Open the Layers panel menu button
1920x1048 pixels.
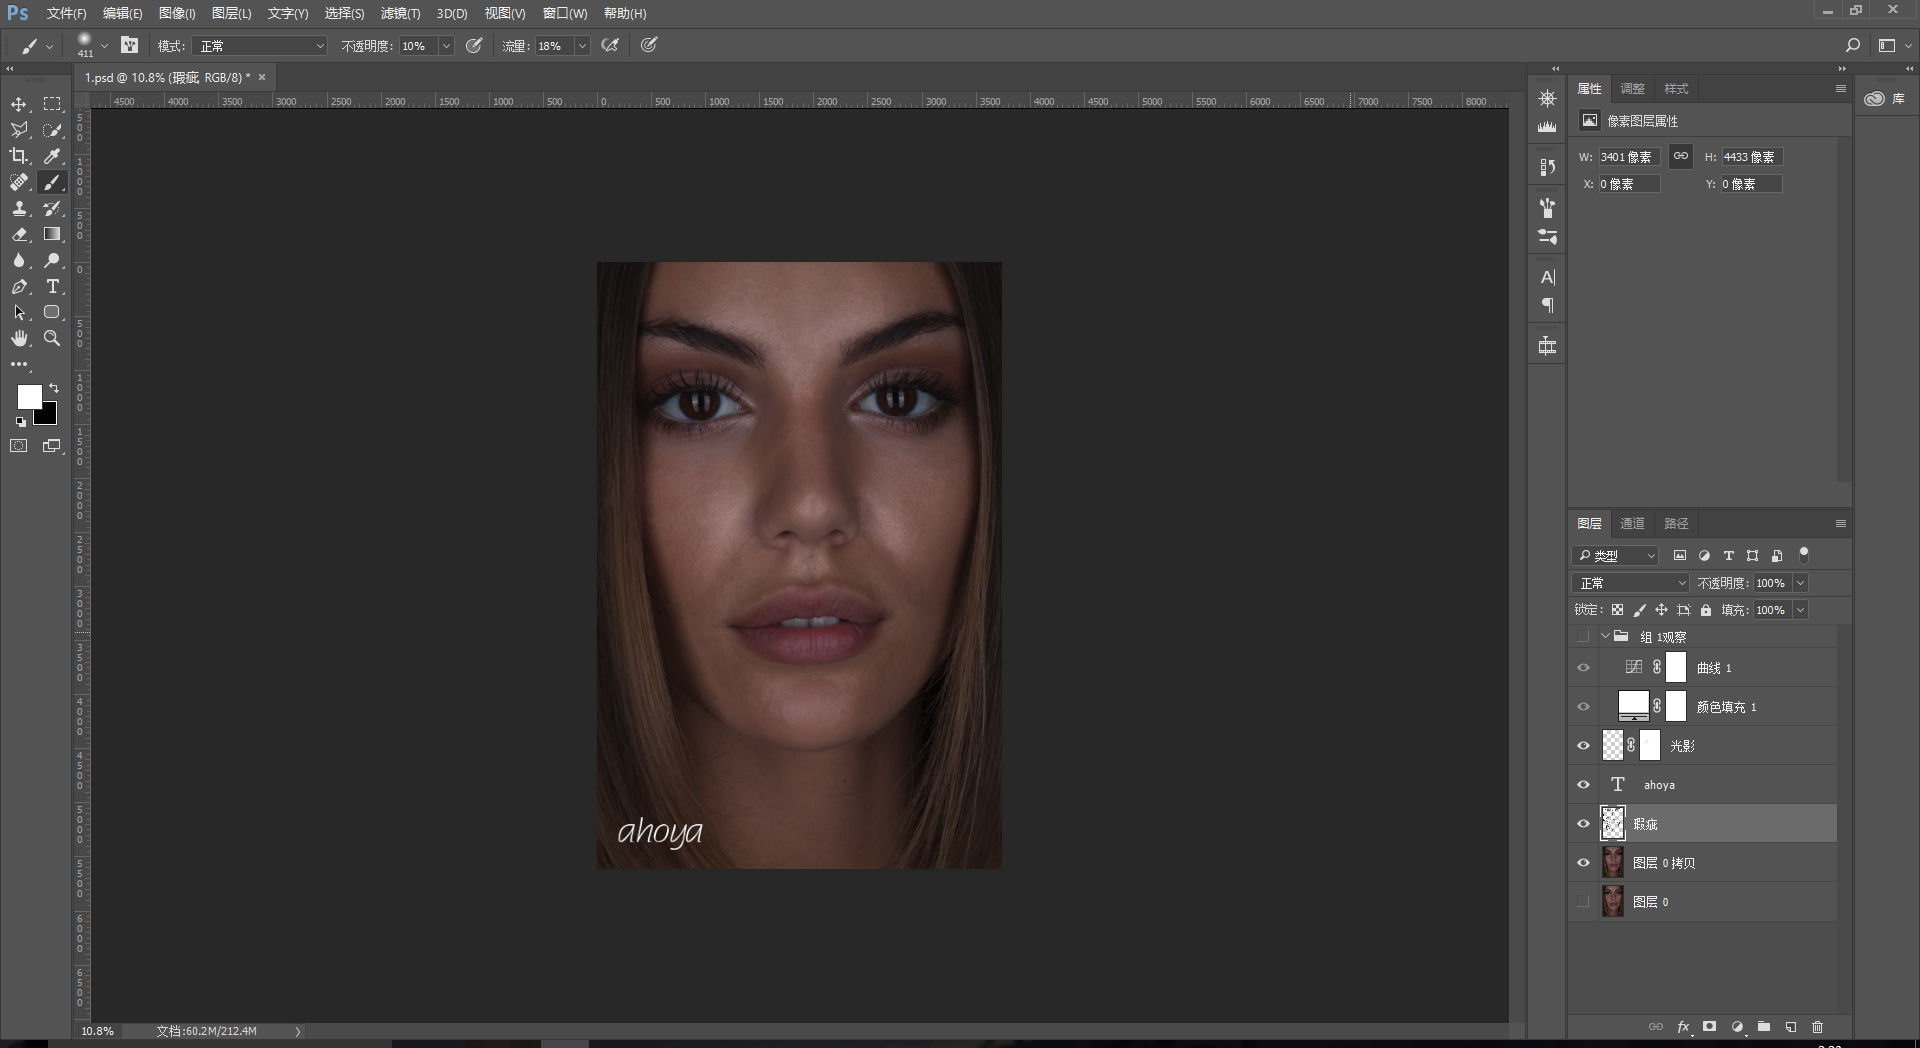pos(1840,523)
